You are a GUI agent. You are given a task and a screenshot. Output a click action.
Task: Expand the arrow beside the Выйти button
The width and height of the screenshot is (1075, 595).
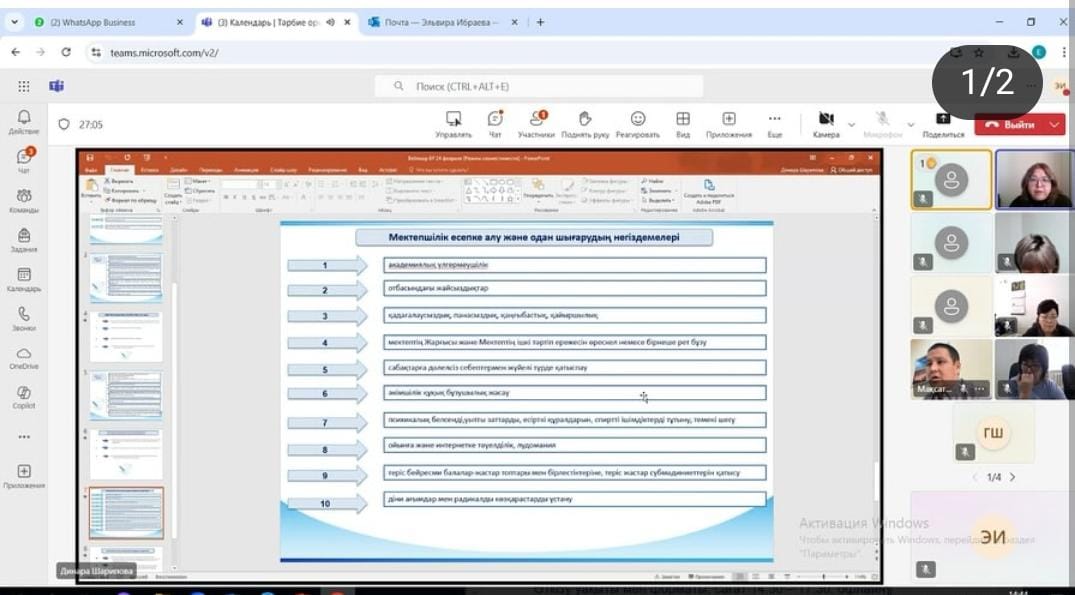click(1055, 125)
